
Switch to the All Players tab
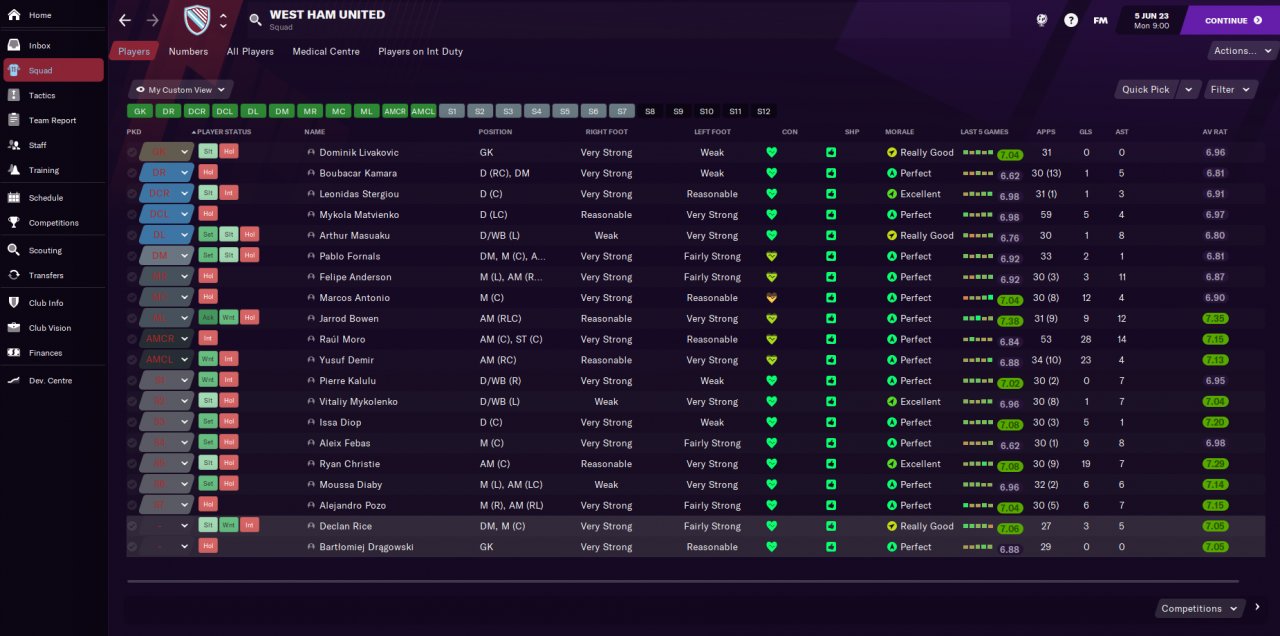click(x=250, y=51)
